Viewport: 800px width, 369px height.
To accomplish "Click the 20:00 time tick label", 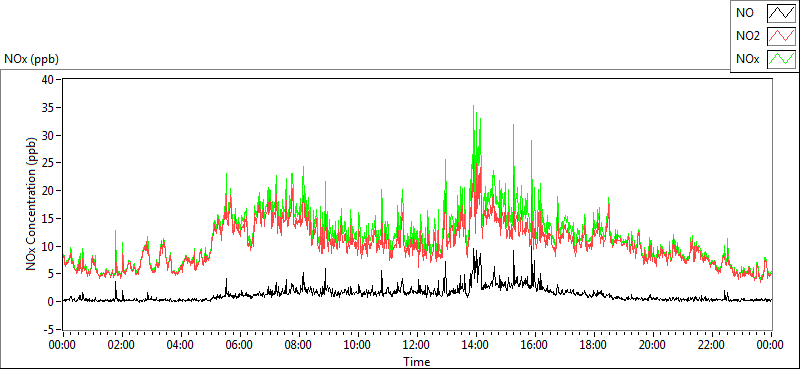I will [x=653, y=346].
